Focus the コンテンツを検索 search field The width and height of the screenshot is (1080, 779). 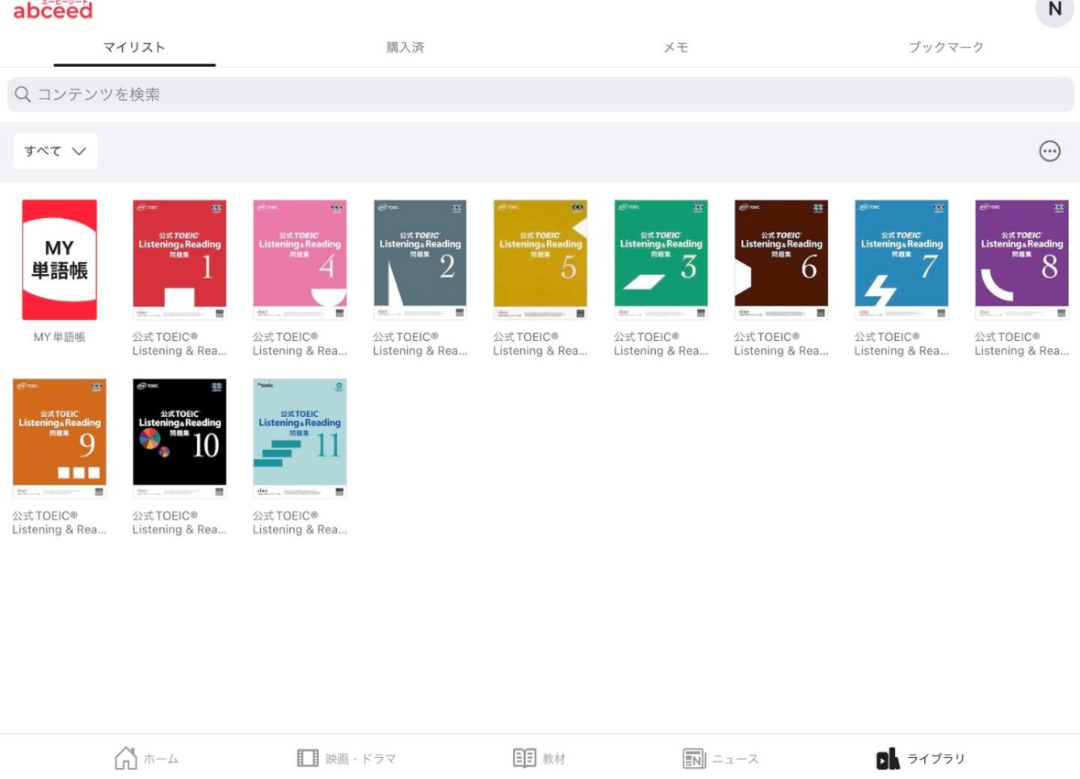coord(540,94)
